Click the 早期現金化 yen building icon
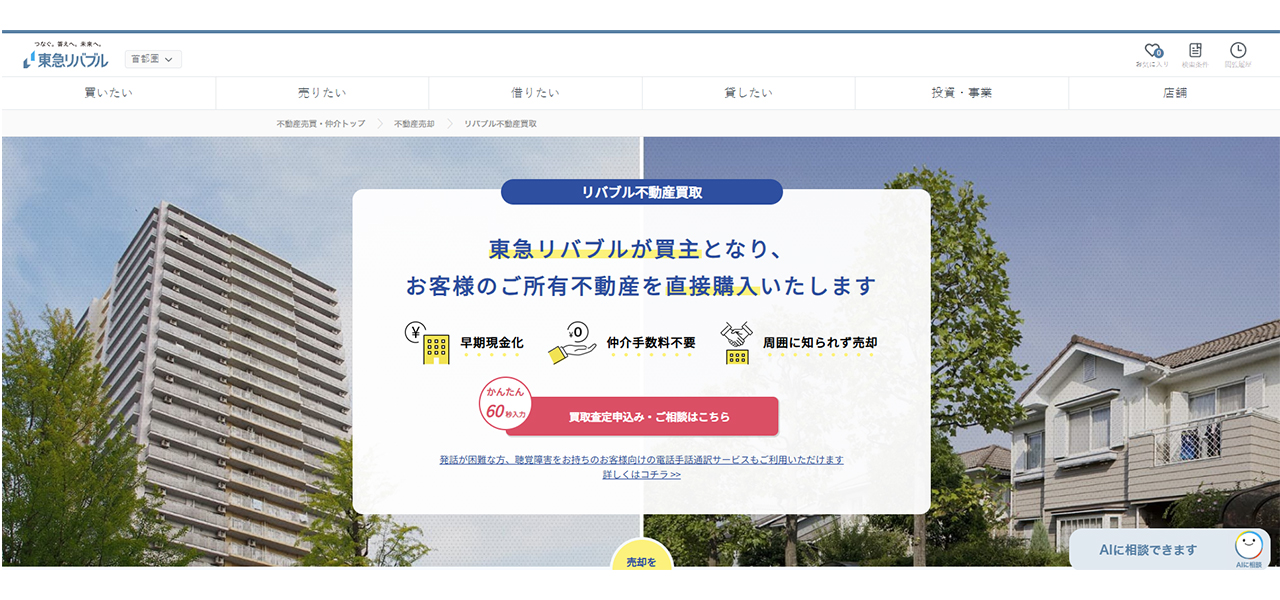 (x=427, y=342)
